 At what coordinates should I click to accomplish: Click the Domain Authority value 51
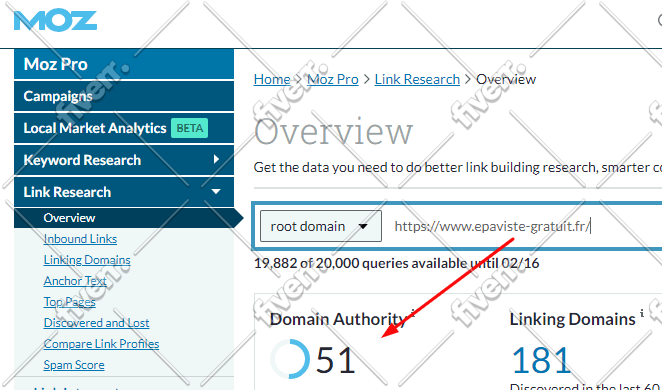click(336, 360)
